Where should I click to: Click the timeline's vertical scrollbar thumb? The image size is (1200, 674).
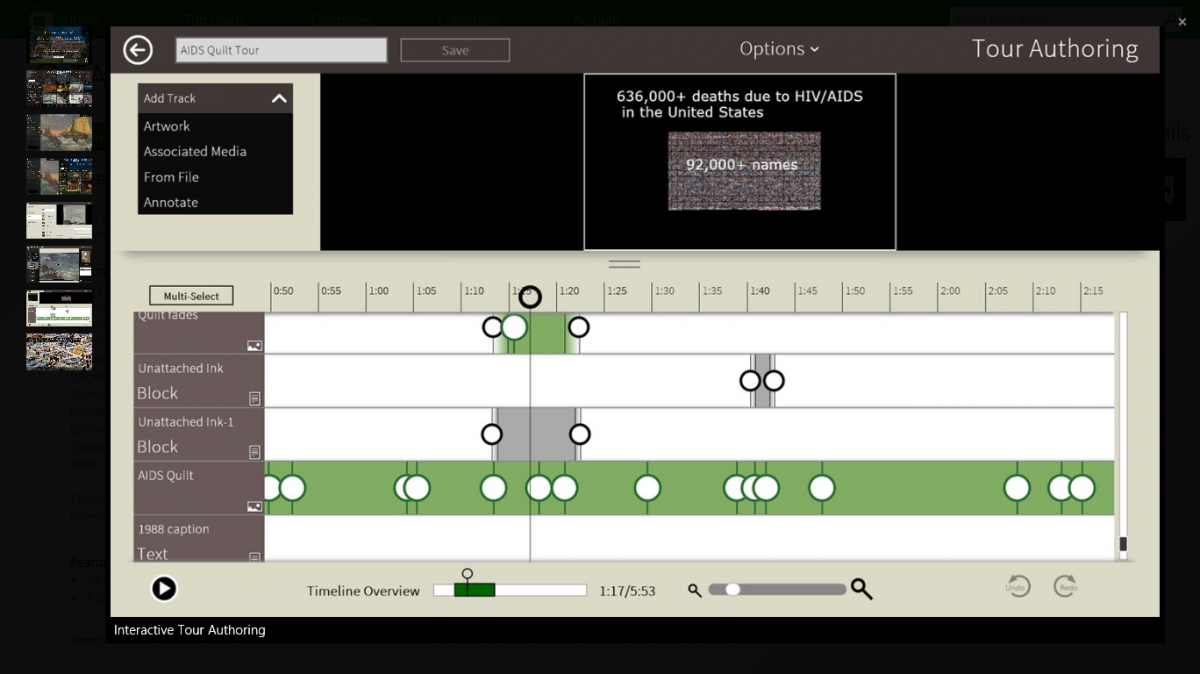click(1123, 545)
